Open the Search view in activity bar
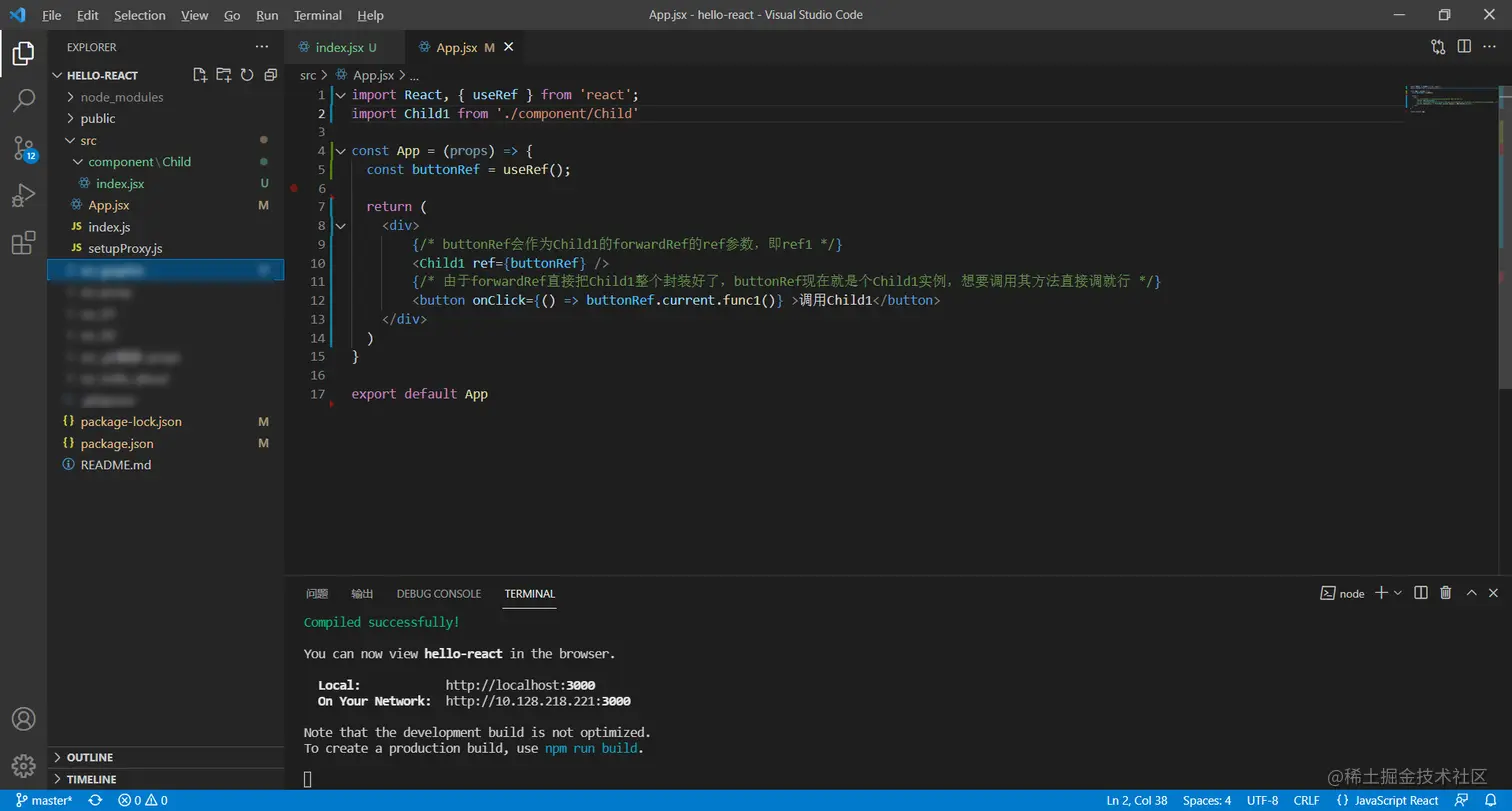The height and width of the screenshot is (811, 1512). click(23, 100)
